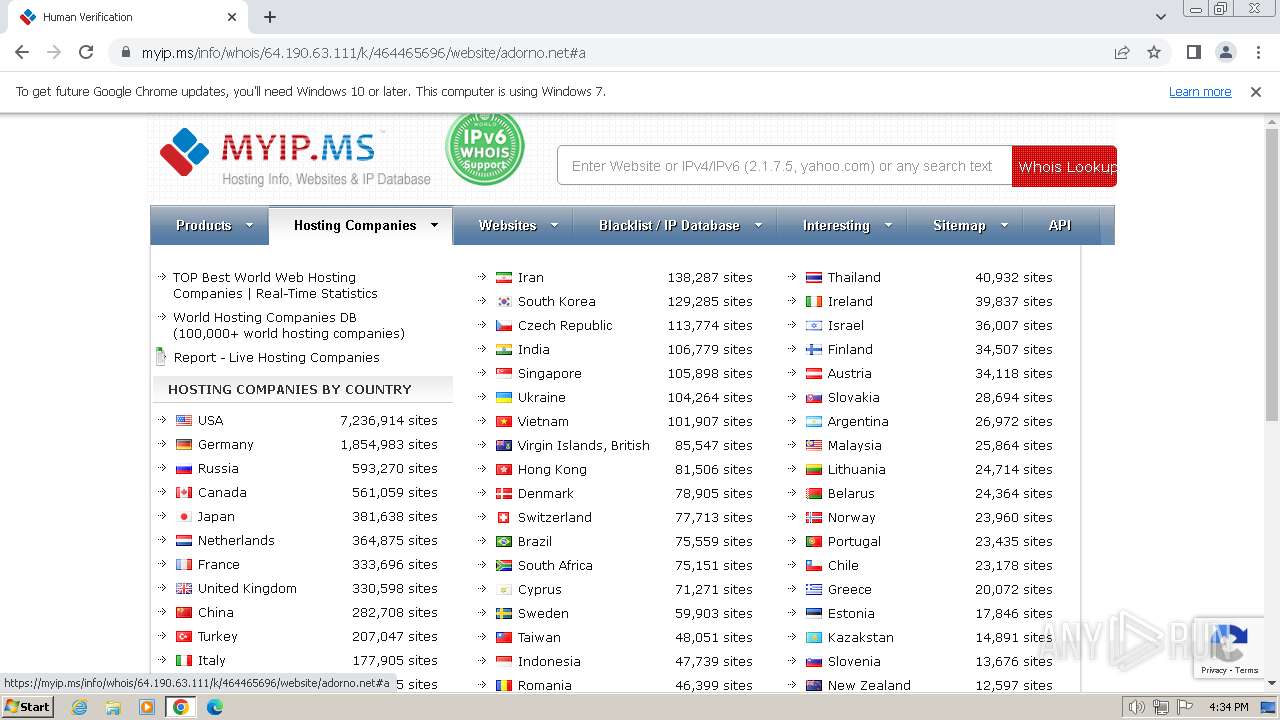Click the Norway flag icon

(x=814, y=518)
